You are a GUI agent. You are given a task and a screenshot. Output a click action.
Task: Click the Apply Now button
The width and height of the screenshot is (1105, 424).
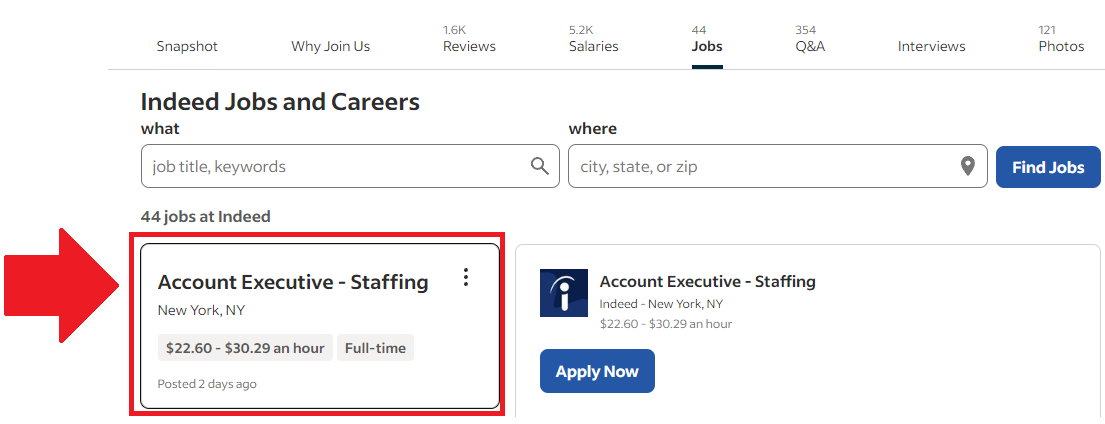[x=597, y=371]
